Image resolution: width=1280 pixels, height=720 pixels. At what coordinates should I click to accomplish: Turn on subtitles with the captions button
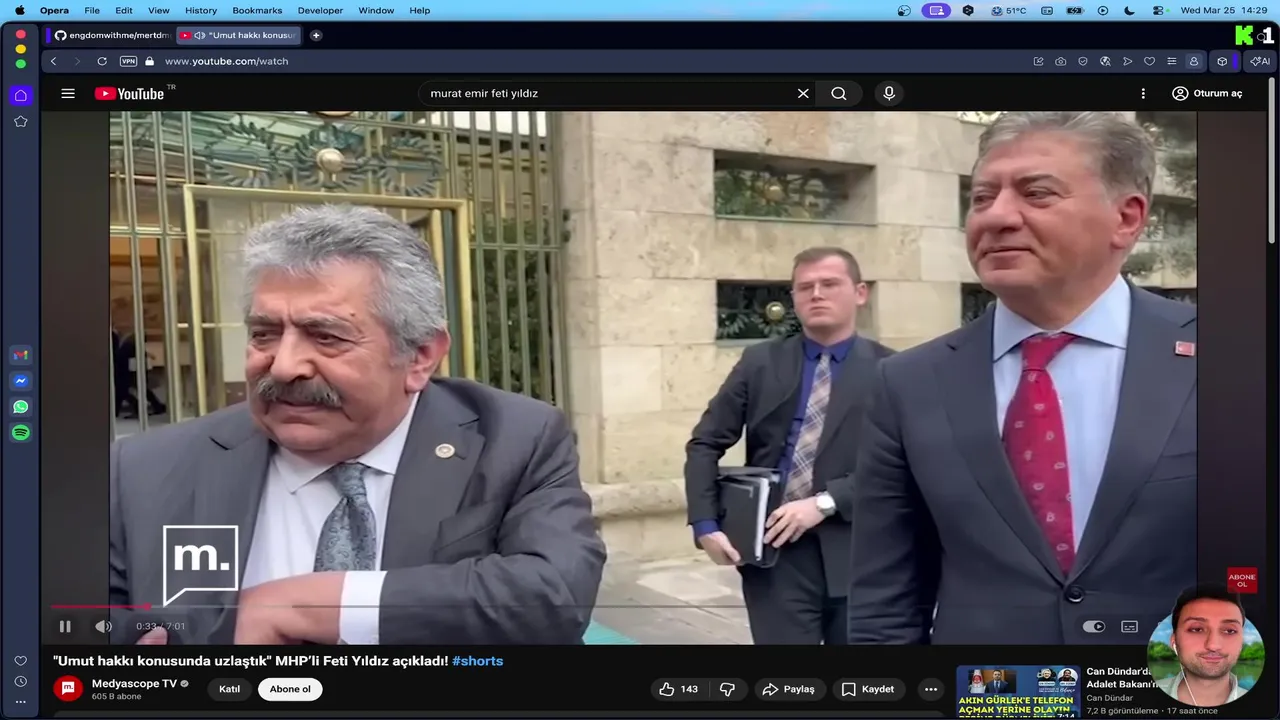1129,627
